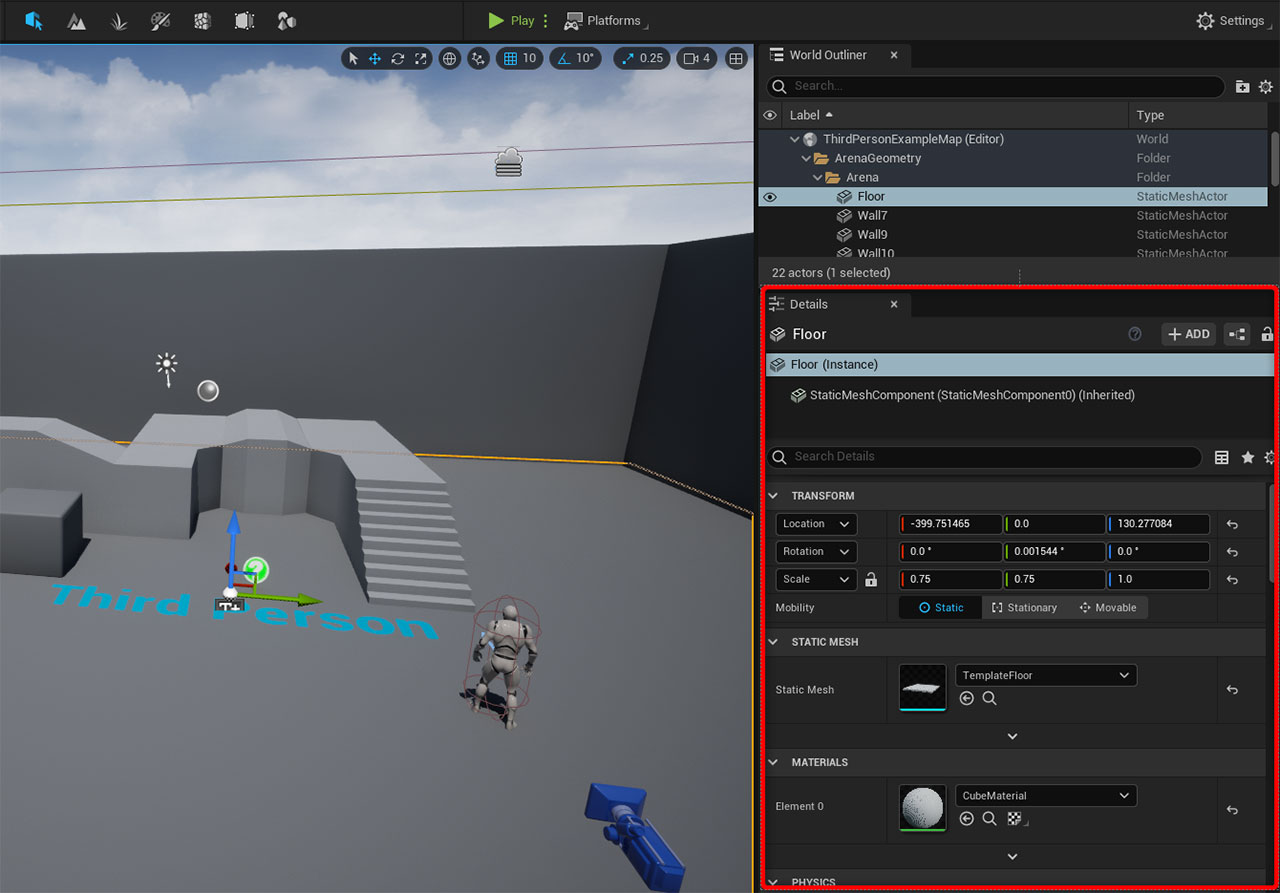
Task: Select the Landscape mode icon
Action: pos(76,20)
